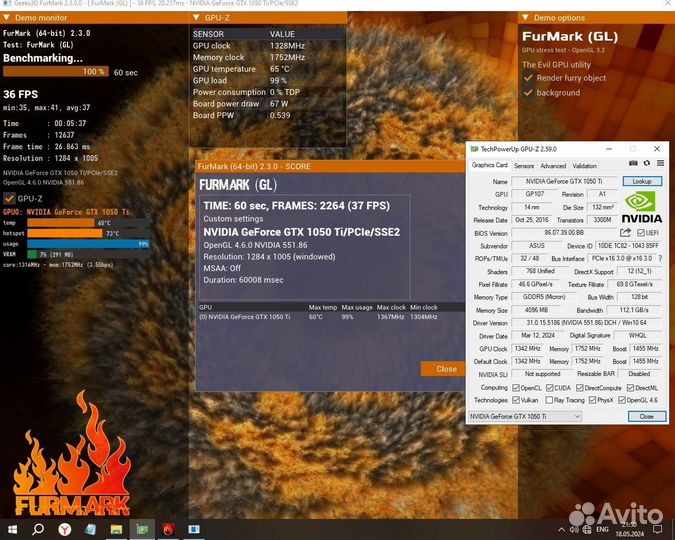Switch to Advanced tab
675x540 pixels.
[553, 166]
